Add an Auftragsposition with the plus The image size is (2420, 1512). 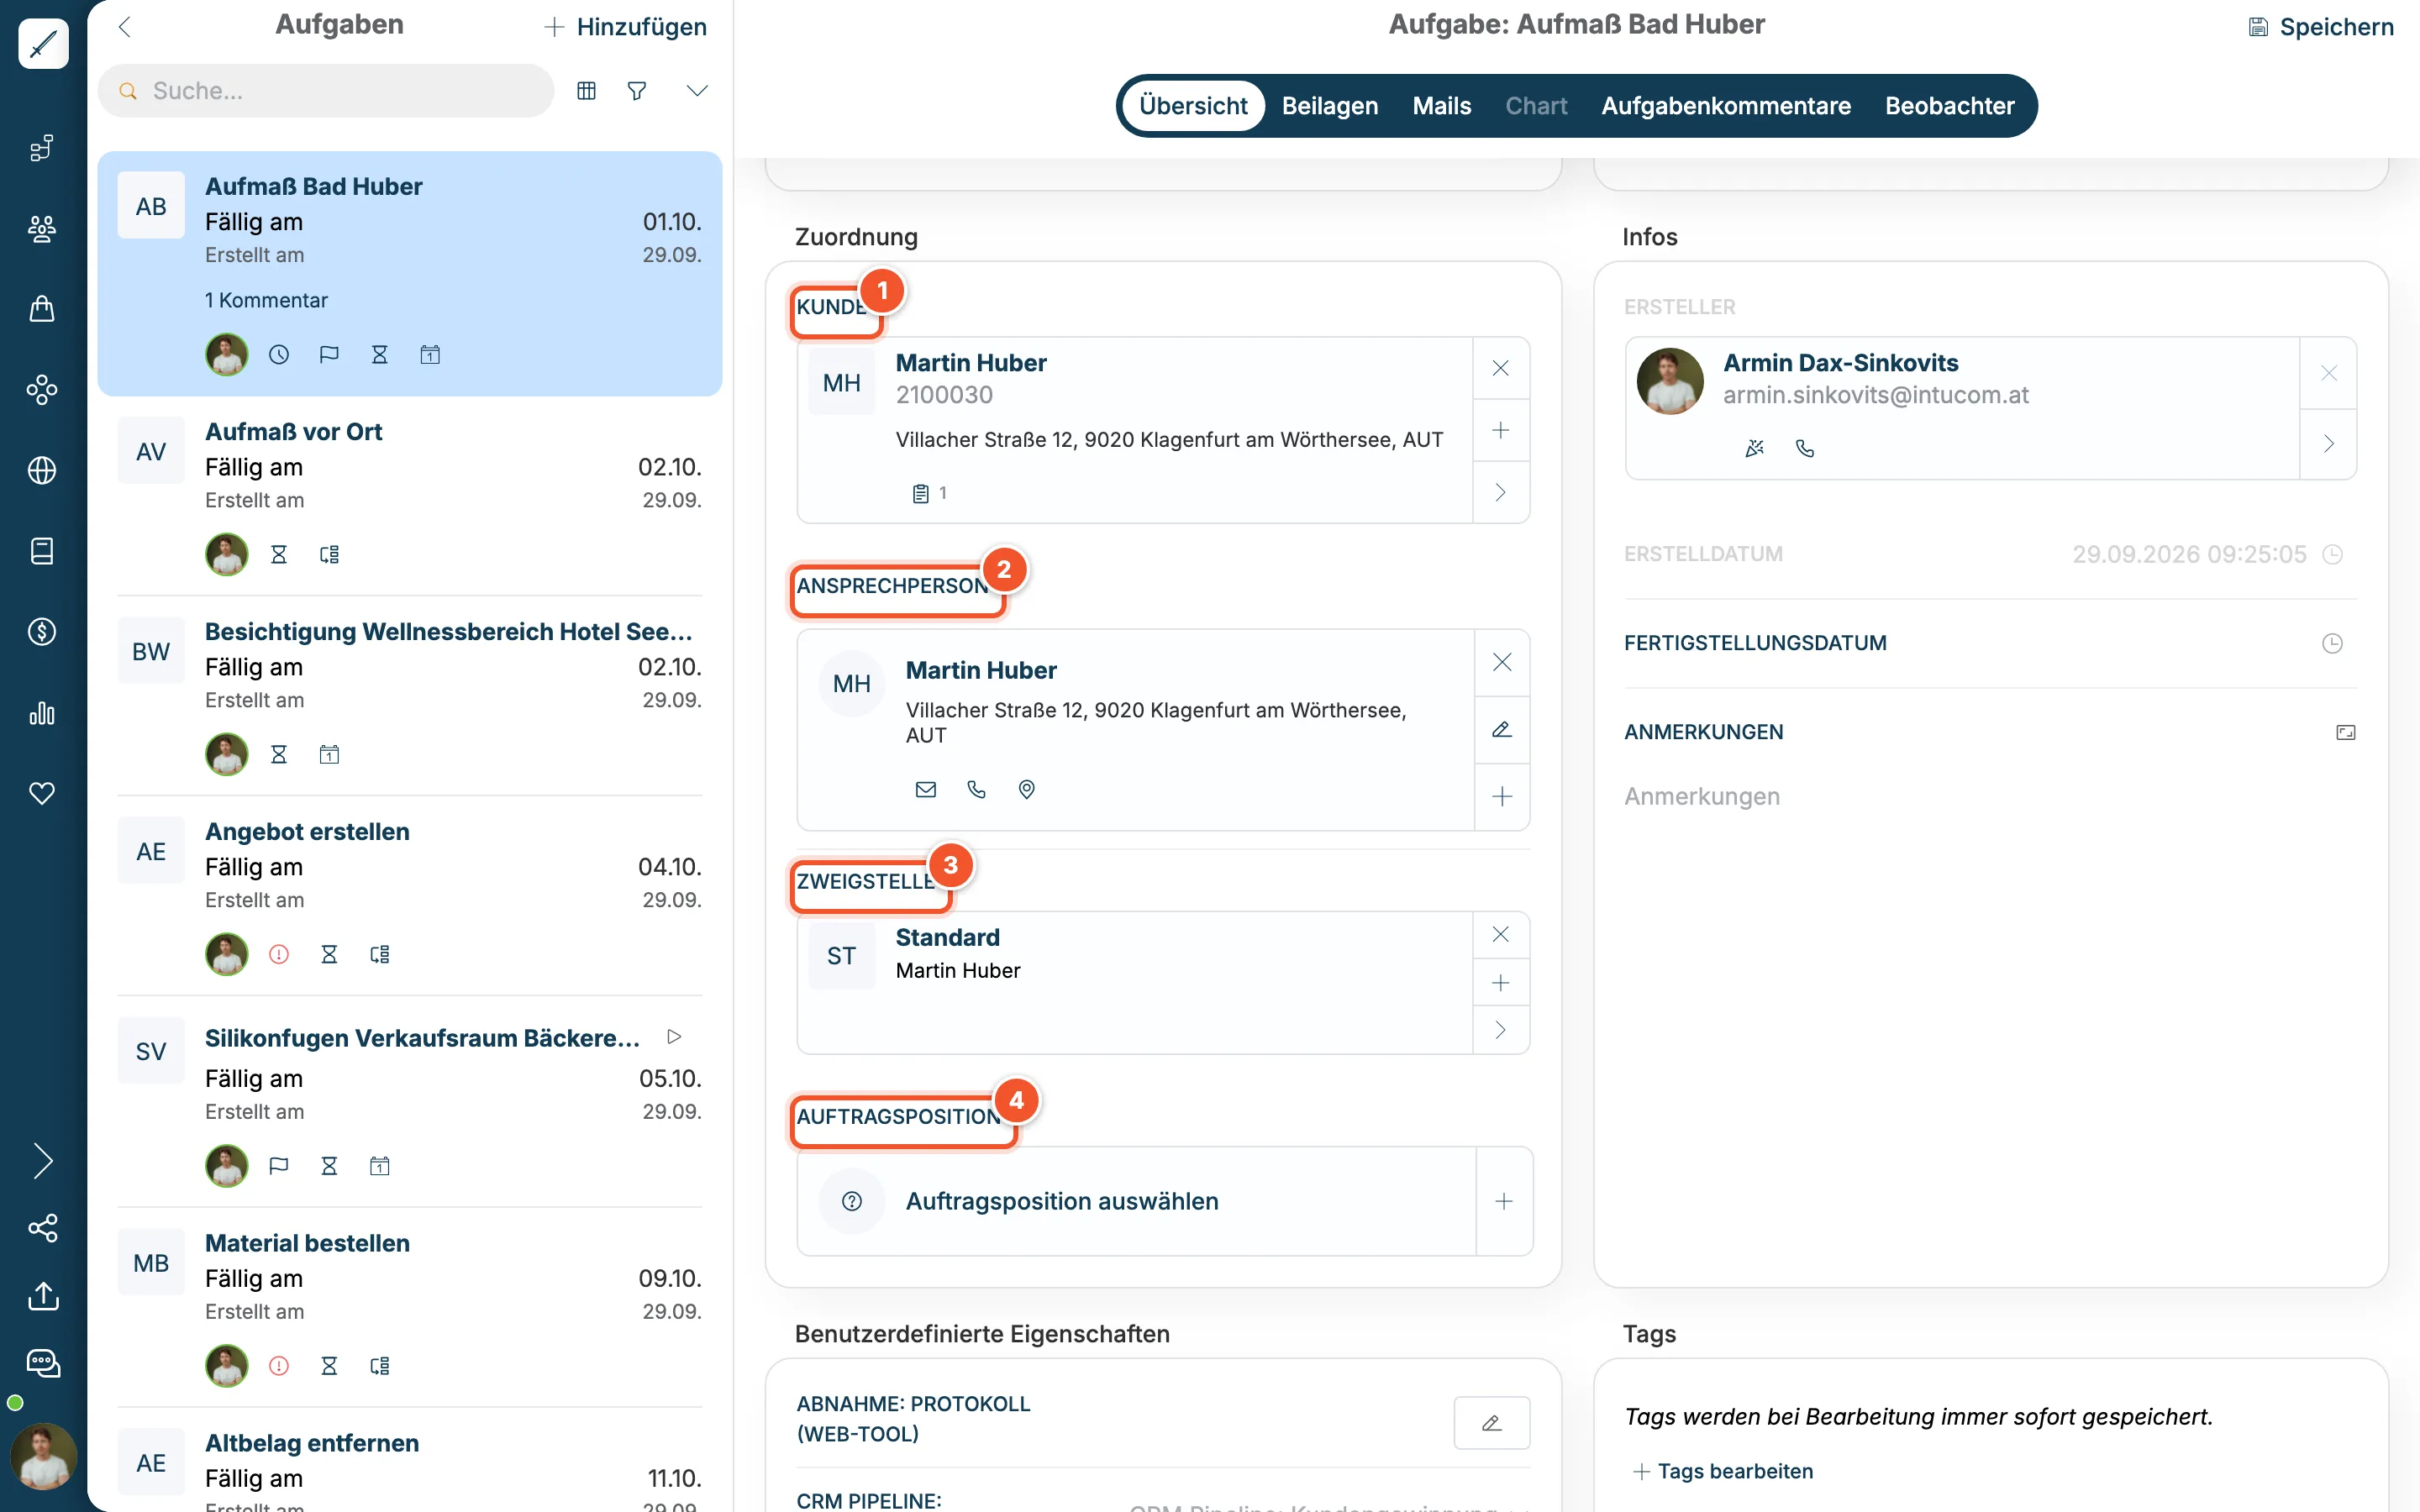(x=1504, y=1201)
